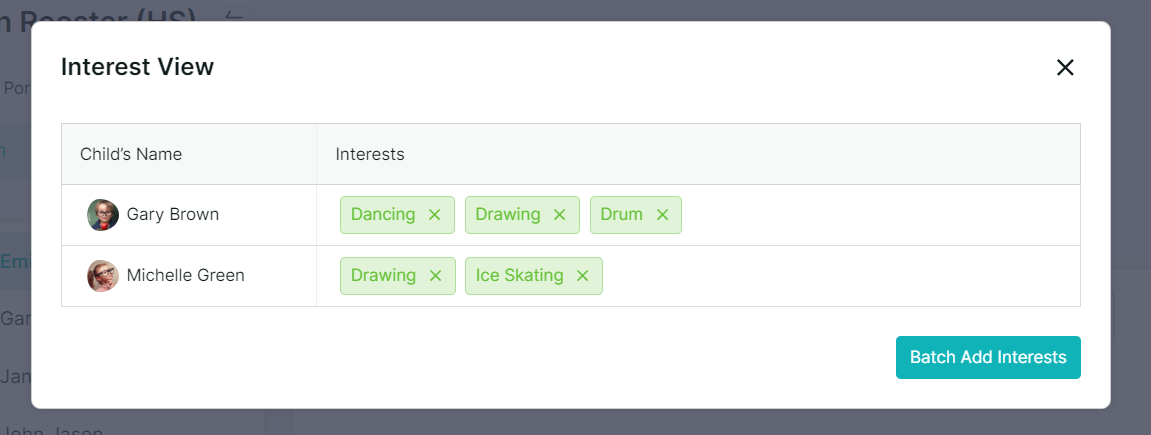This screenshot has width=1151, height=435.
Task: Click Gary Brown's Drawing tag label
Action: (x=508, y=214)
